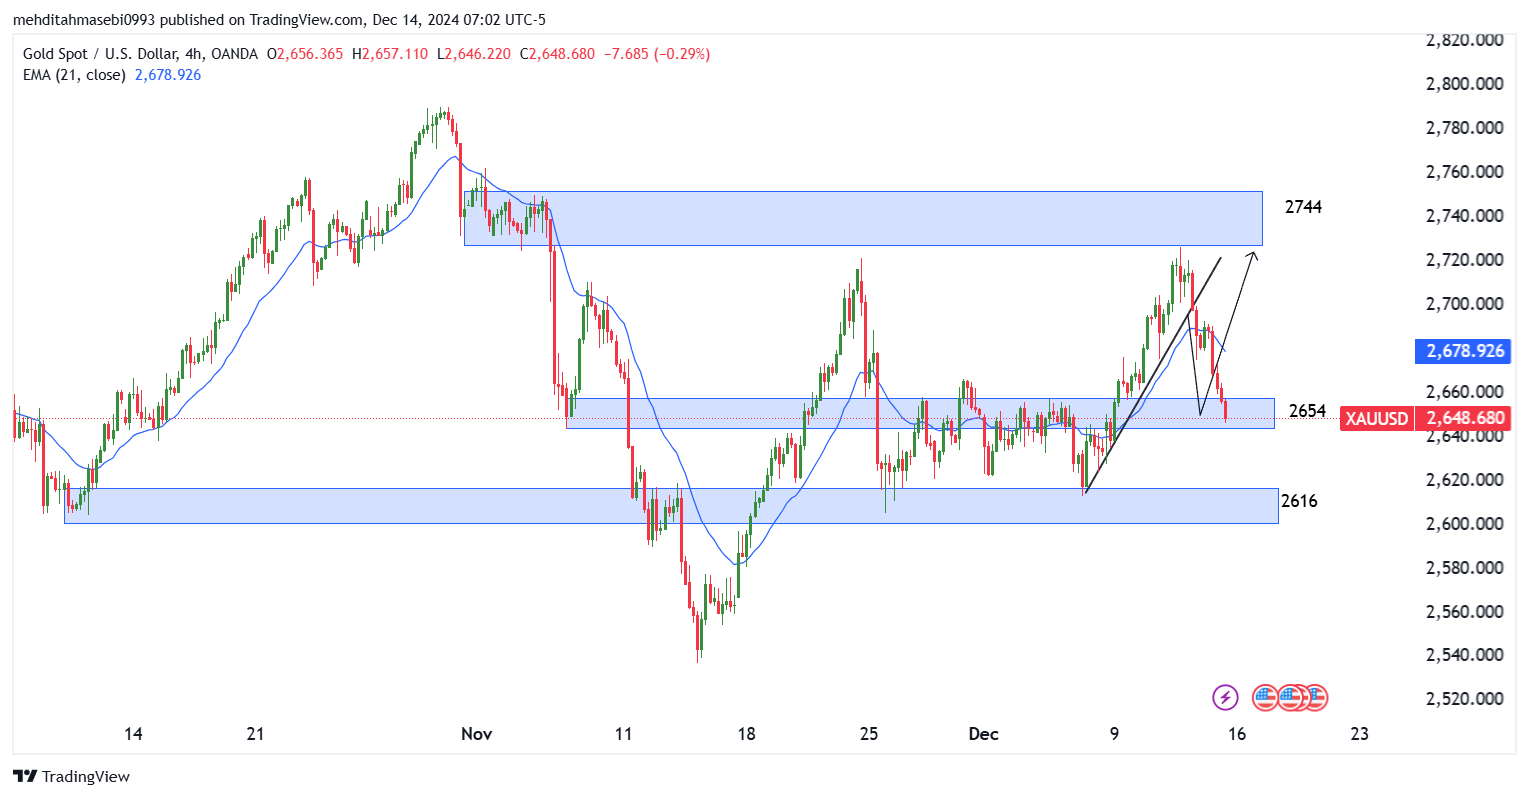Click the 2,820.000 price axis label
1529x798 pixels.
click(x=1464, y=40)
